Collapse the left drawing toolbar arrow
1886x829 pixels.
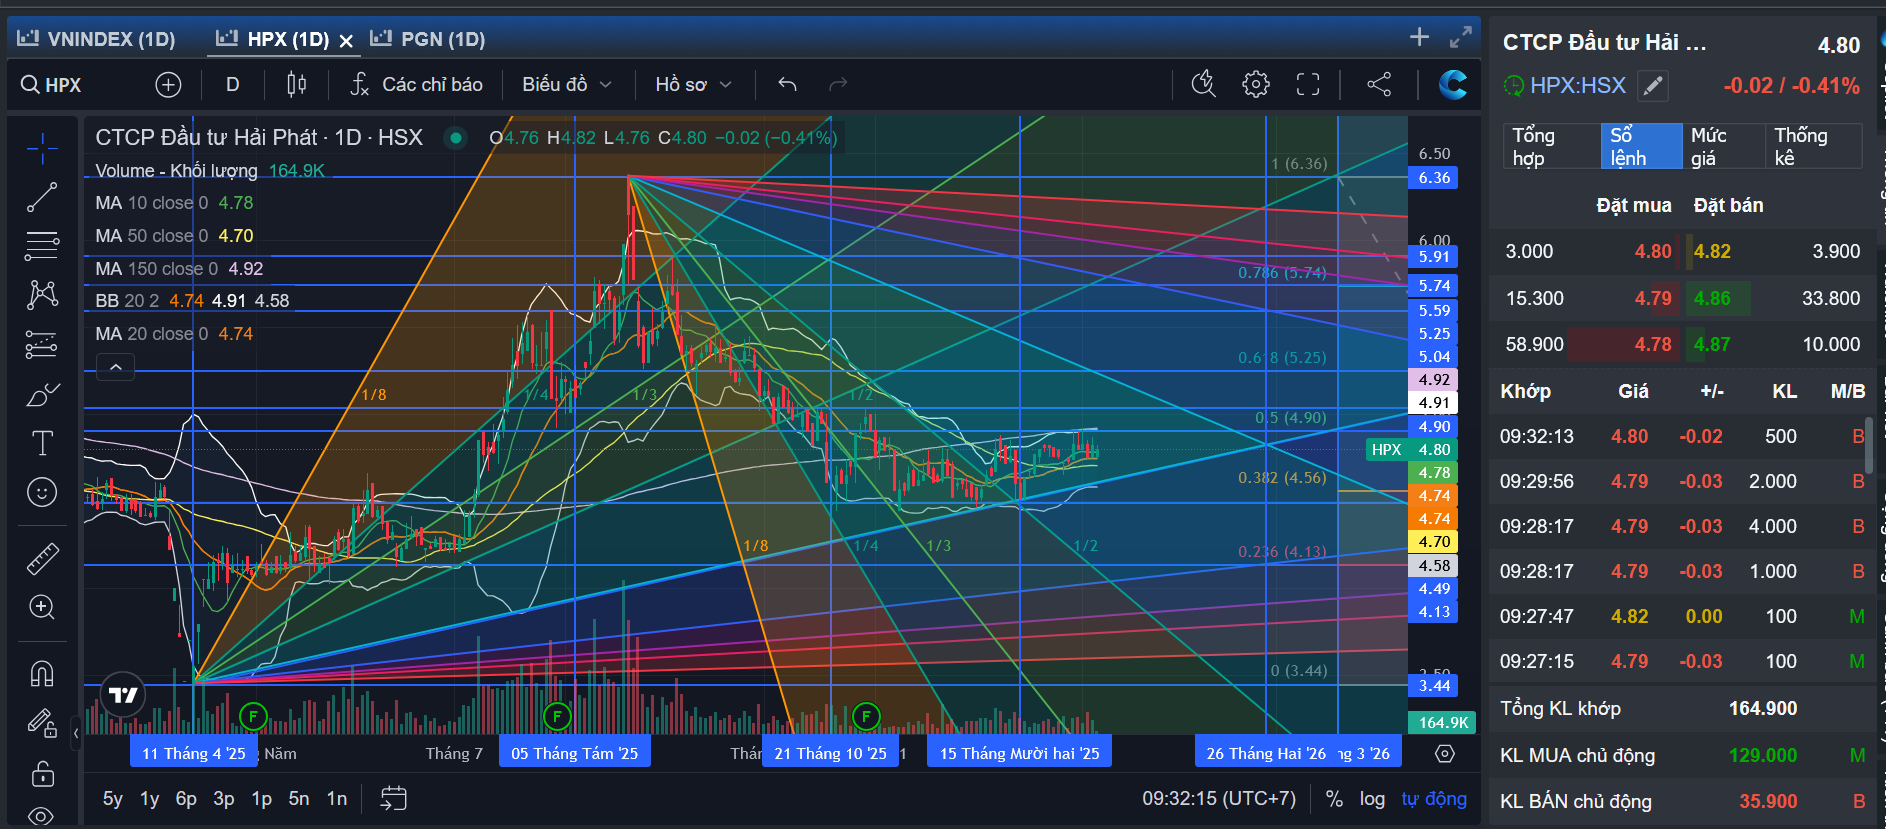click(76, 733)
